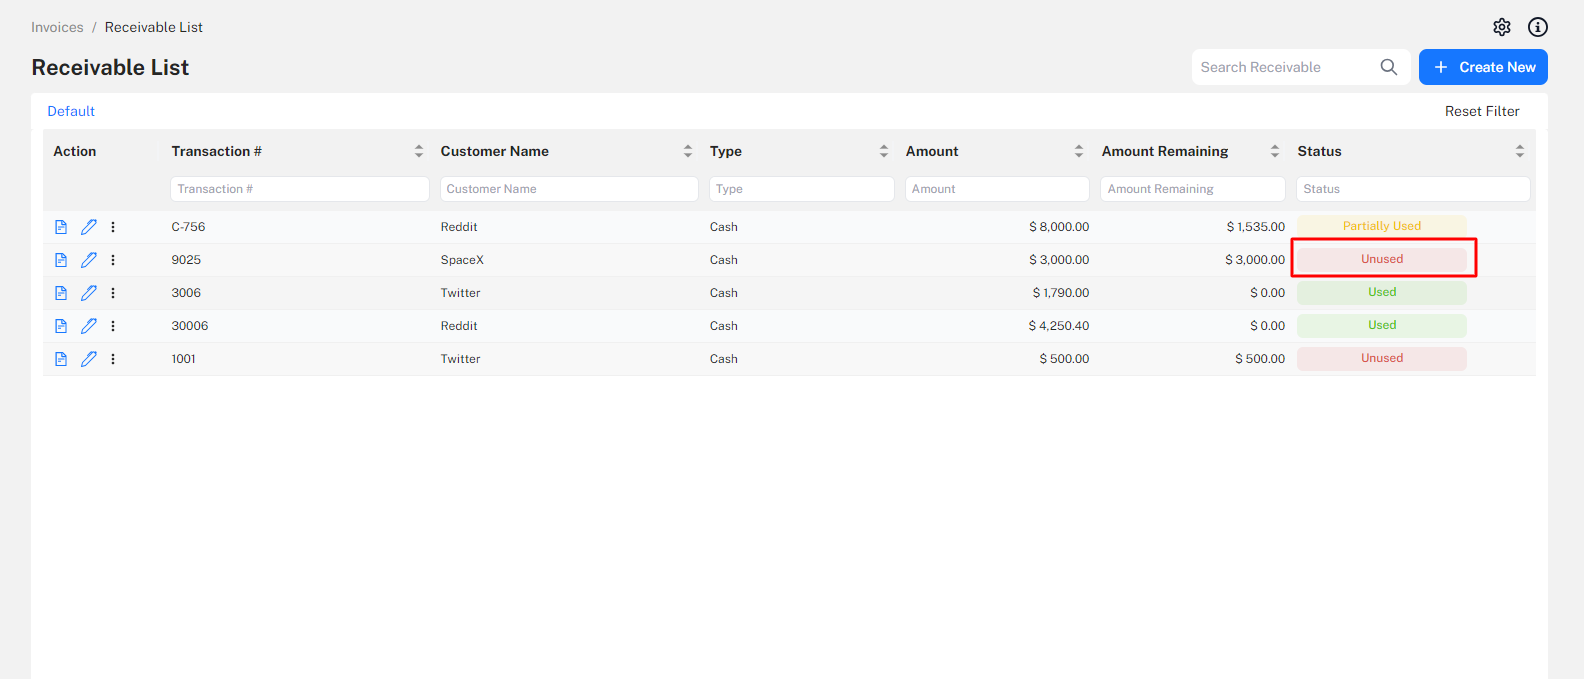Click Status filter input
This screenshot has height=679, width=1584.
coord(1413,189)
